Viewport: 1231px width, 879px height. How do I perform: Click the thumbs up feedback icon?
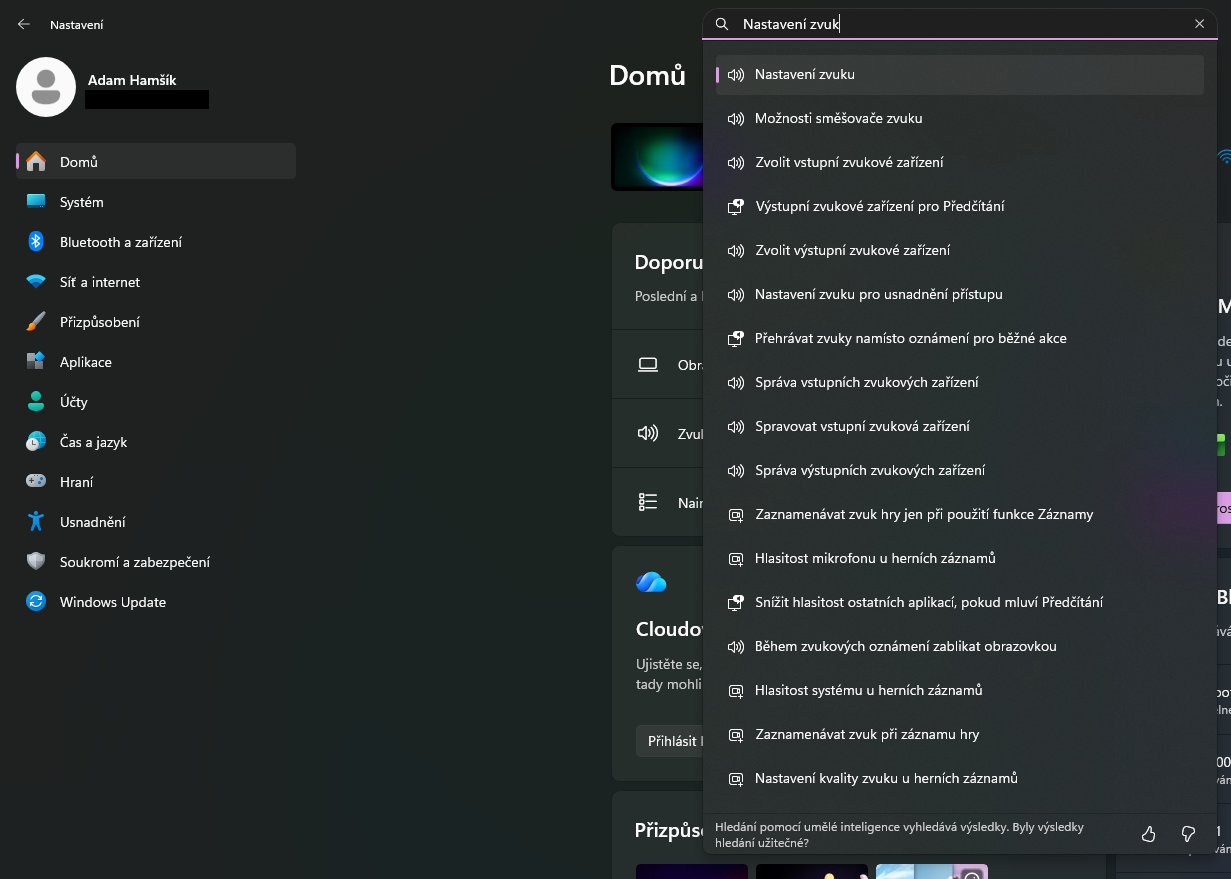(1148, 834)
